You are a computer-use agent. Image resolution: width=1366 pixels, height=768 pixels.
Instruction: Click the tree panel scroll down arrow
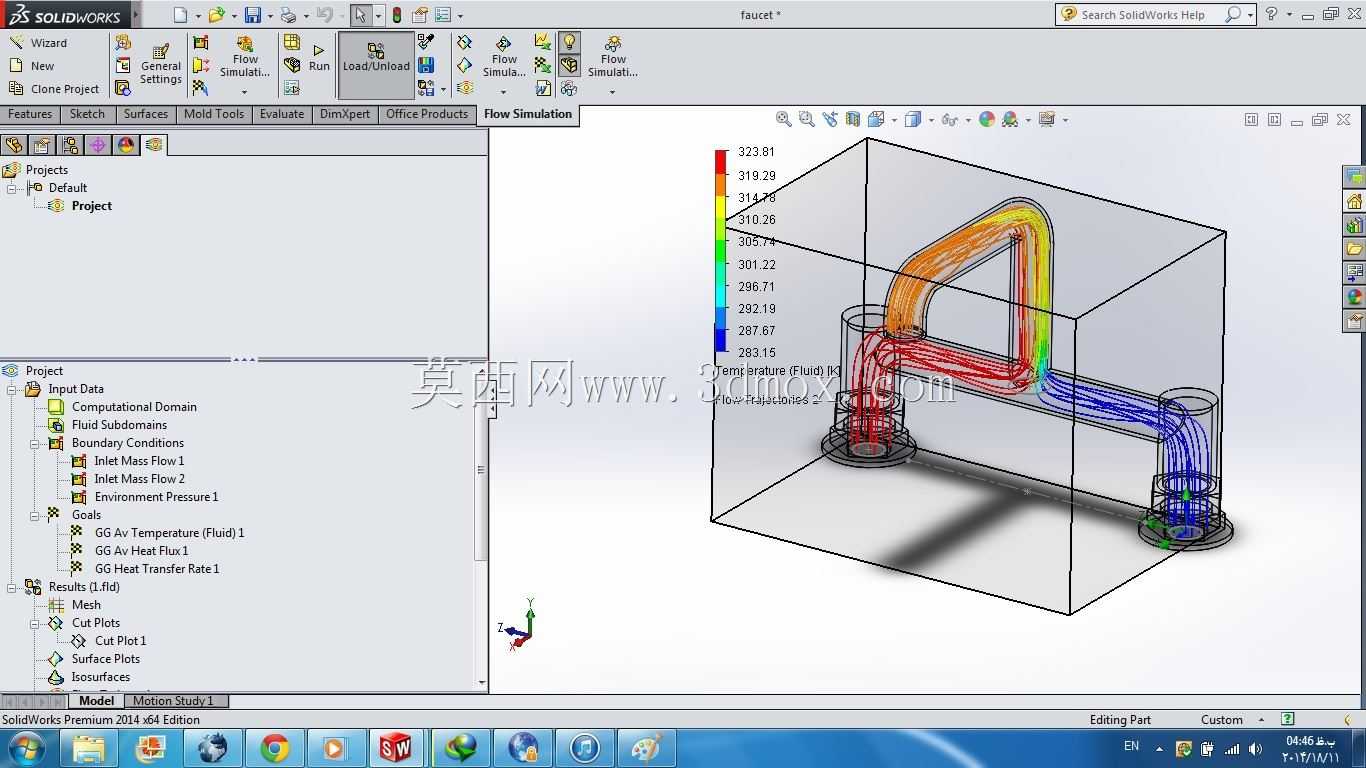point(482,683)
